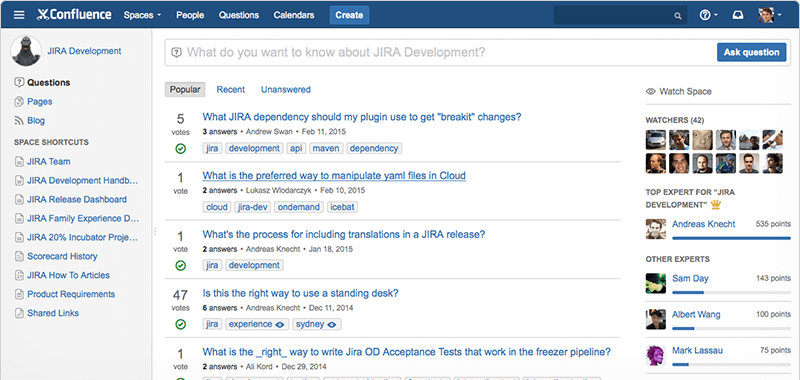This screenshot has width=800, height=380.
Task: Click accepted-answer check for standing desk question
Action: tap(181, 324)
